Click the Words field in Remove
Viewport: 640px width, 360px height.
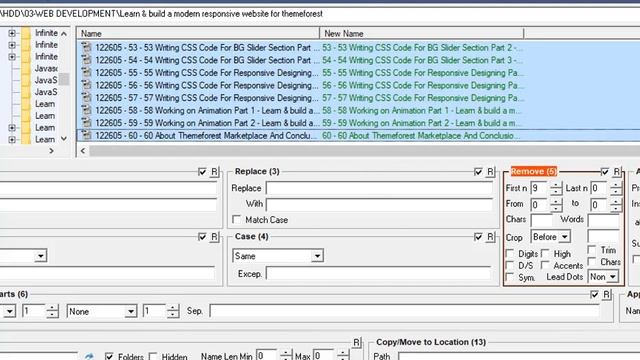click(x=604, y=220)
